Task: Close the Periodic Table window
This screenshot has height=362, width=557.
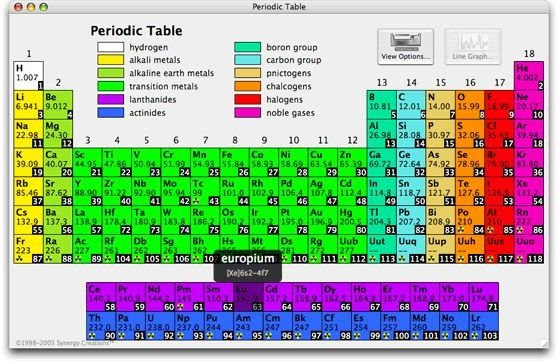Action: [18, 7]
